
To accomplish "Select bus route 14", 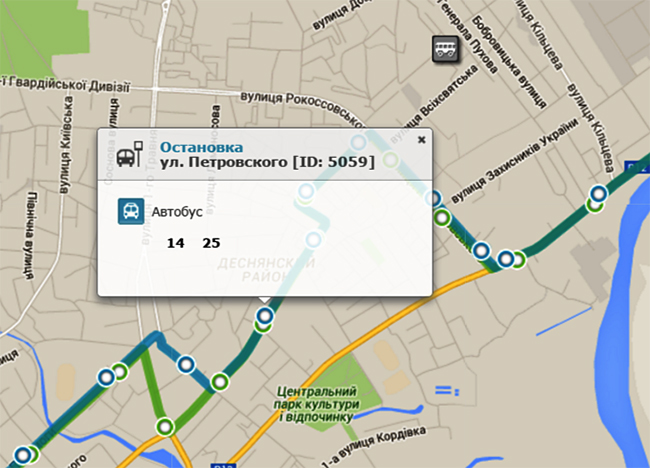I will click(175, 243).
